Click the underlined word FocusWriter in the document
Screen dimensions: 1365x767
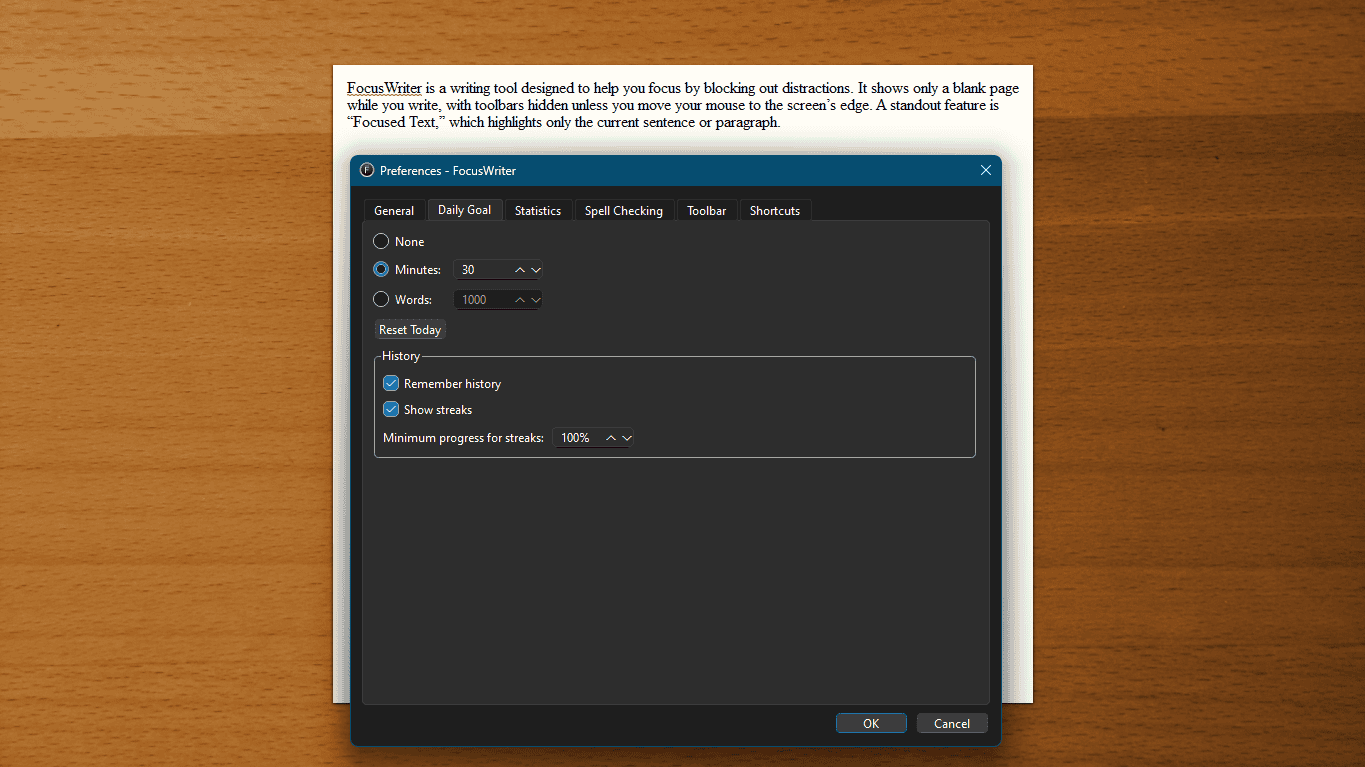point(384,88)
